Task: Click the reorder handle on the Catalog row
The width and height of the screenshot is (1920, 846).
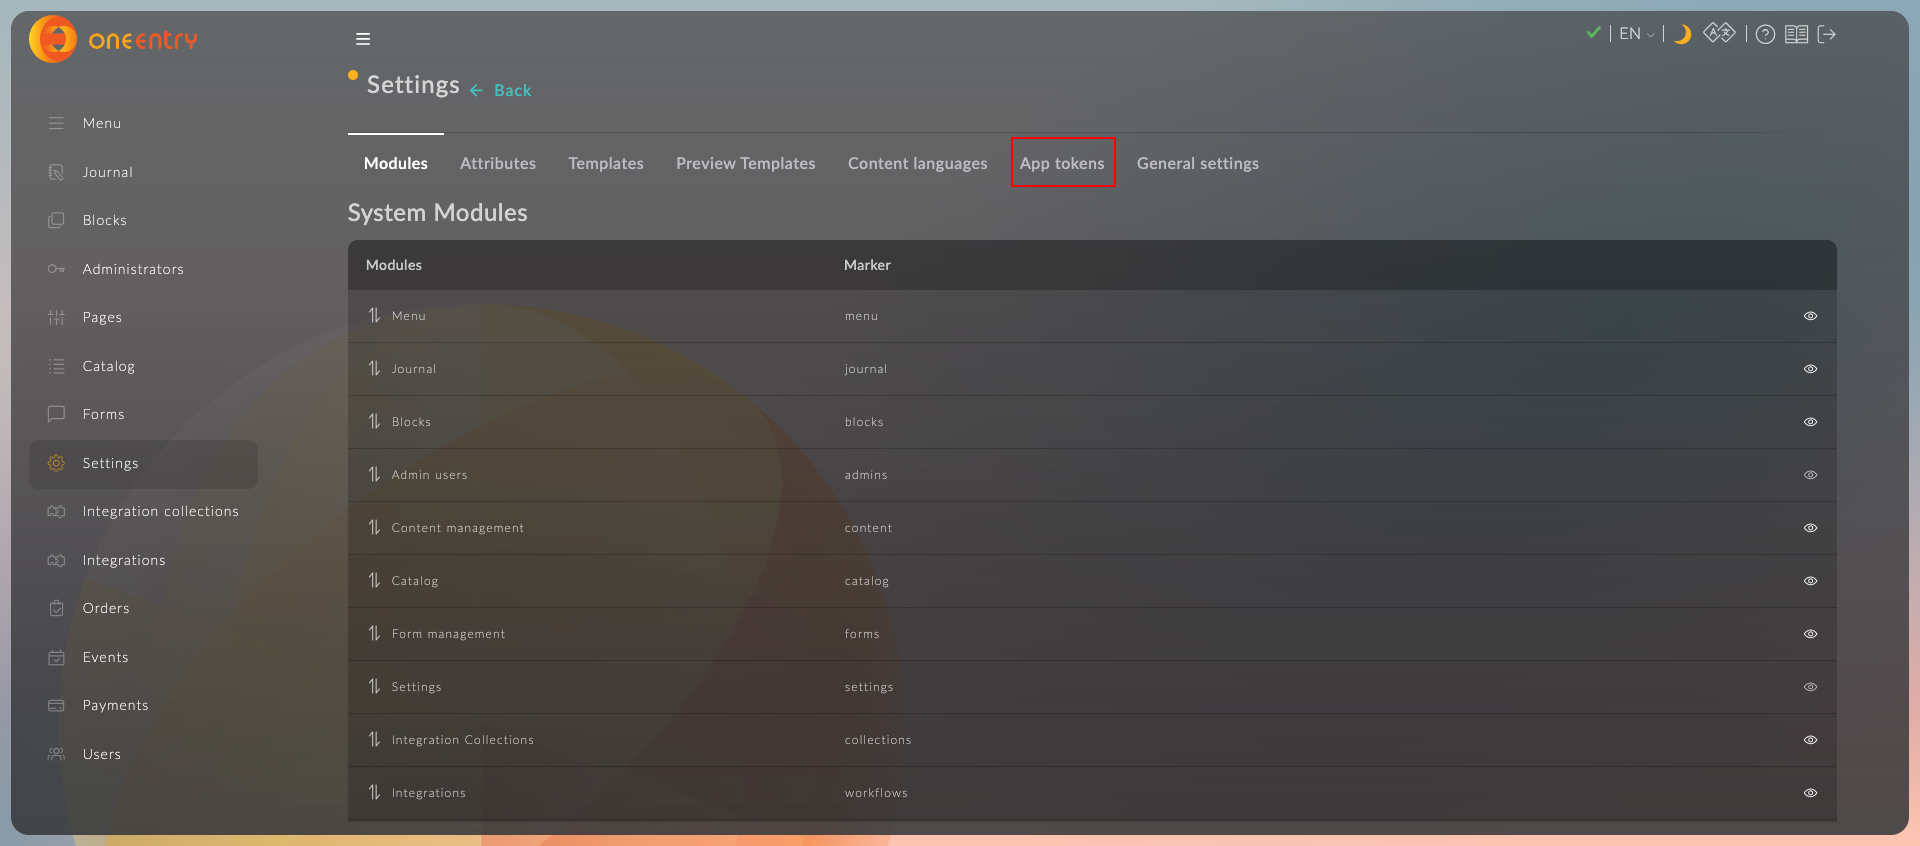Action: pyautogui.click(x=374, y=580)
